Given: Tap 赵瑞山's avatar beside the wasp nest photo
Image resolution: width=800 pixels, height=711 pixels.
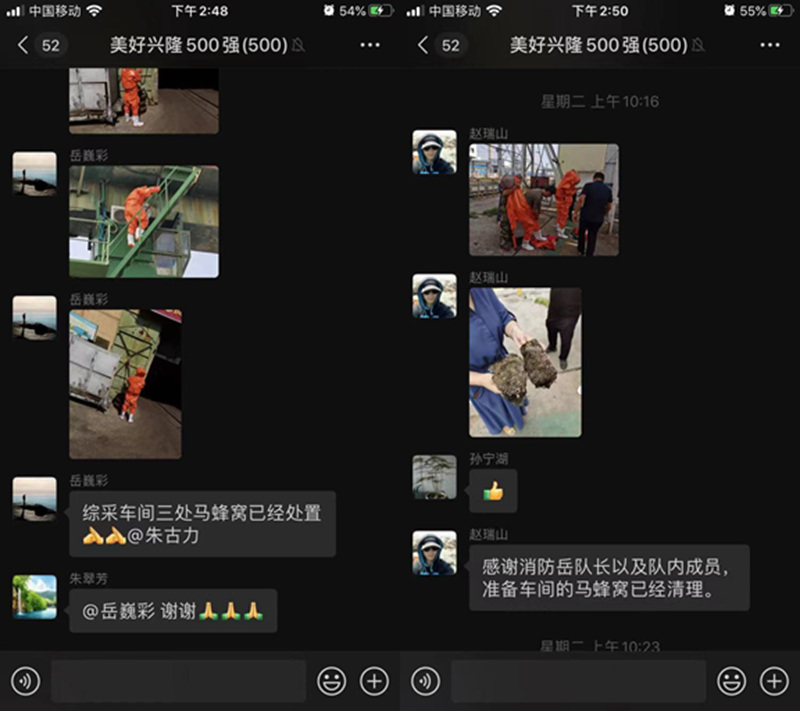Looking at the screenshot, I should pyautogui.click(x=435, y=296).
